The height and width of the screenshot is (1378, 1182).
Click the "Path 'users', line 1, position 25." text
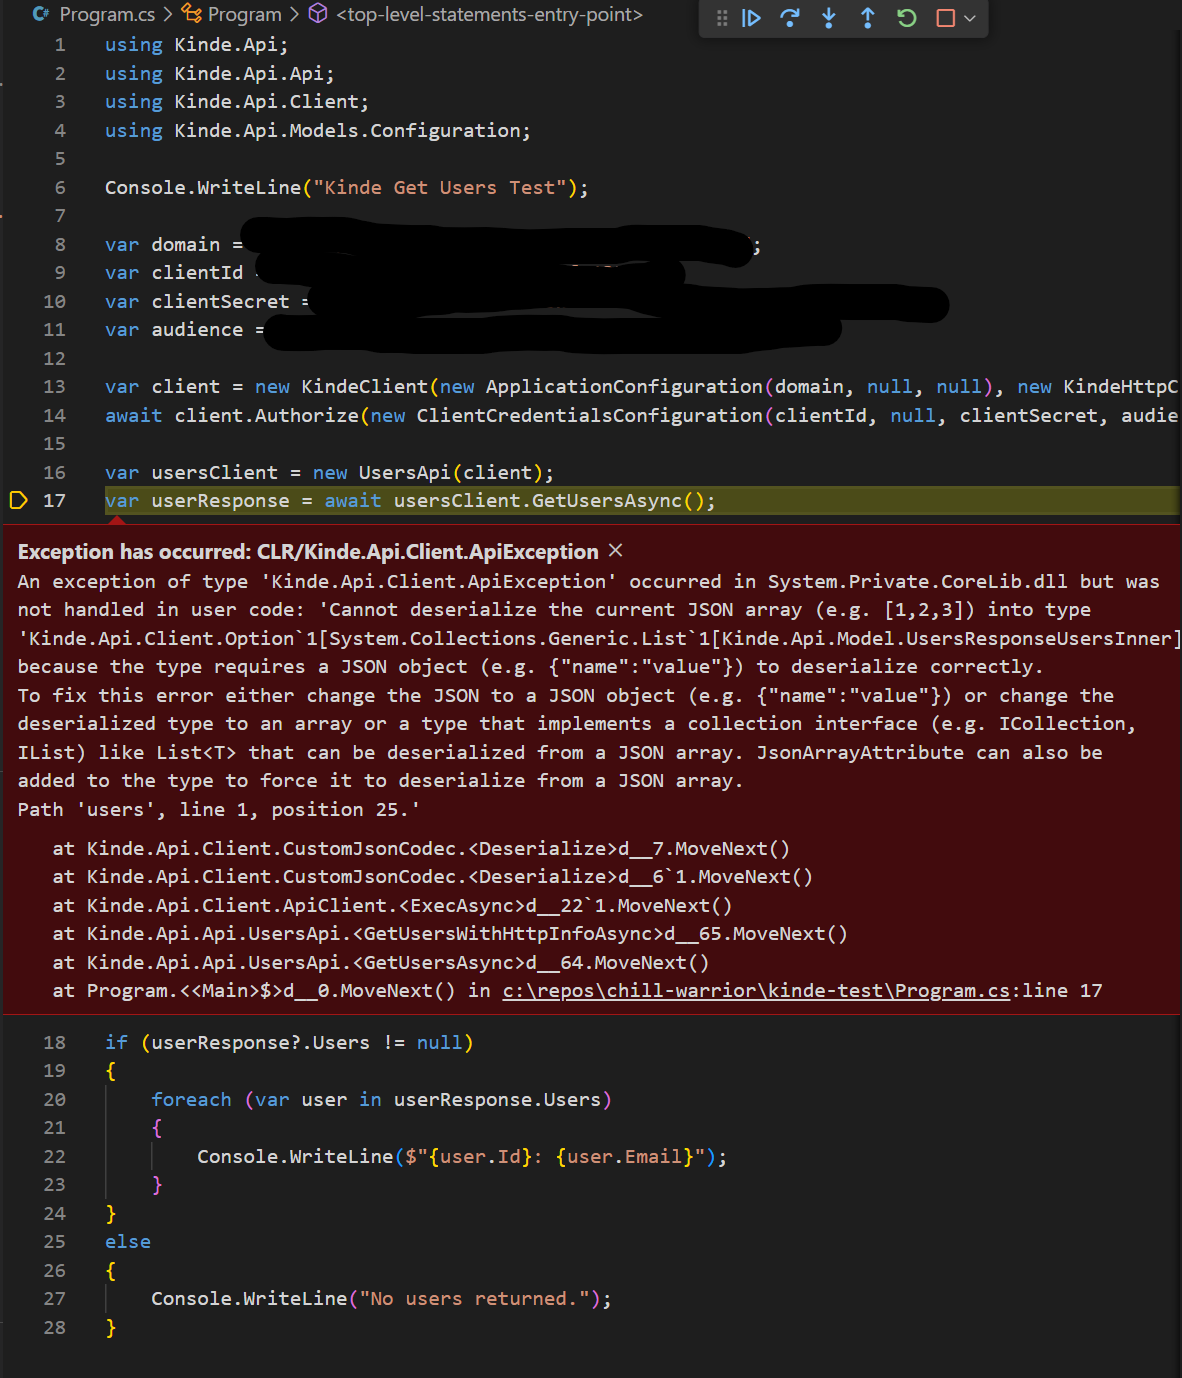pyautogui.click(x=219, y=810)
